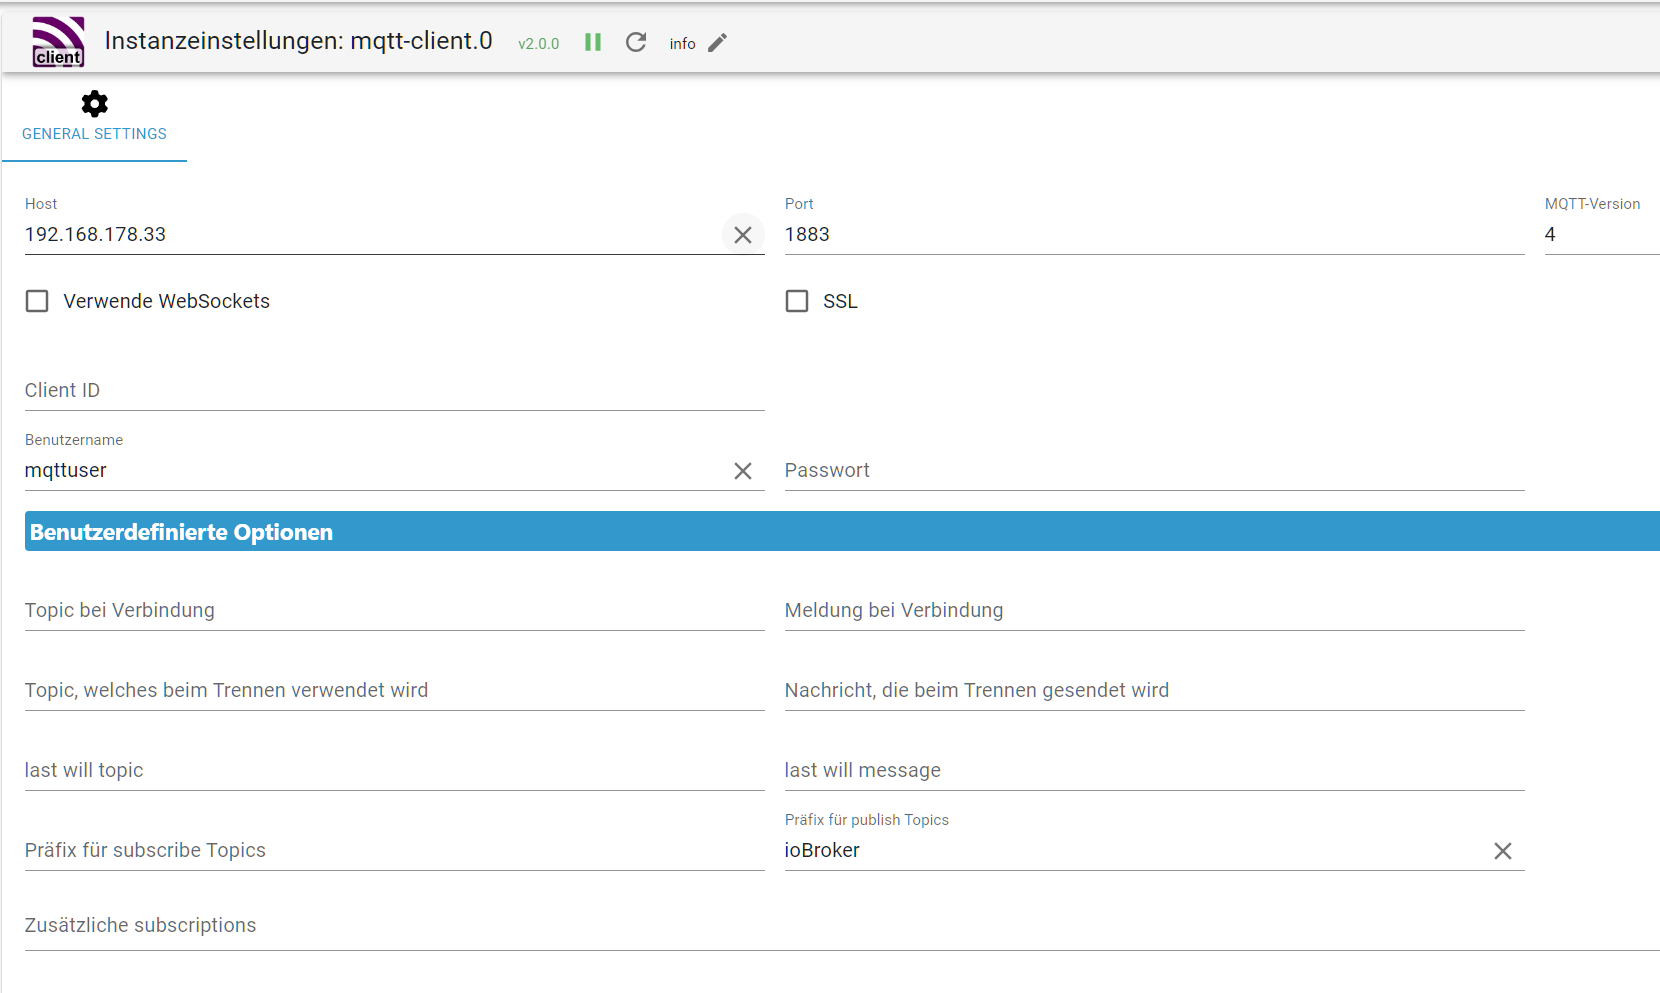Click the MQTT-Version field
1660x993 pixels.
click(x=1602, y=235)
